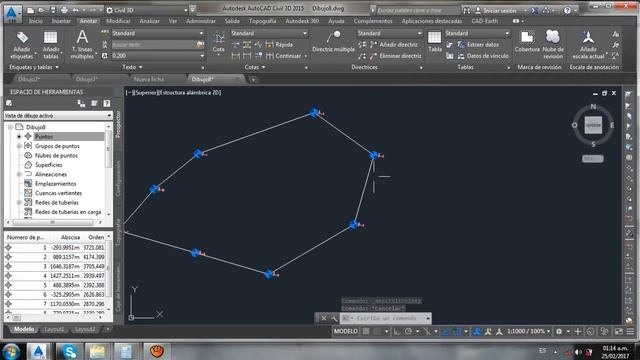Expand the Alineaciones tree node

(19, 174)
